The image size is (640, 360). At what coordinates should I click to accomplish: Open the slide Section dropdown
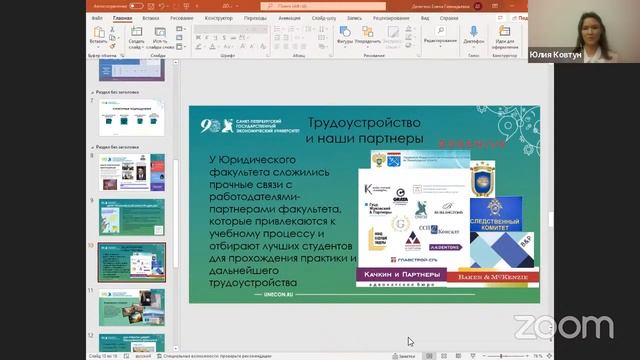coord(181,47)
